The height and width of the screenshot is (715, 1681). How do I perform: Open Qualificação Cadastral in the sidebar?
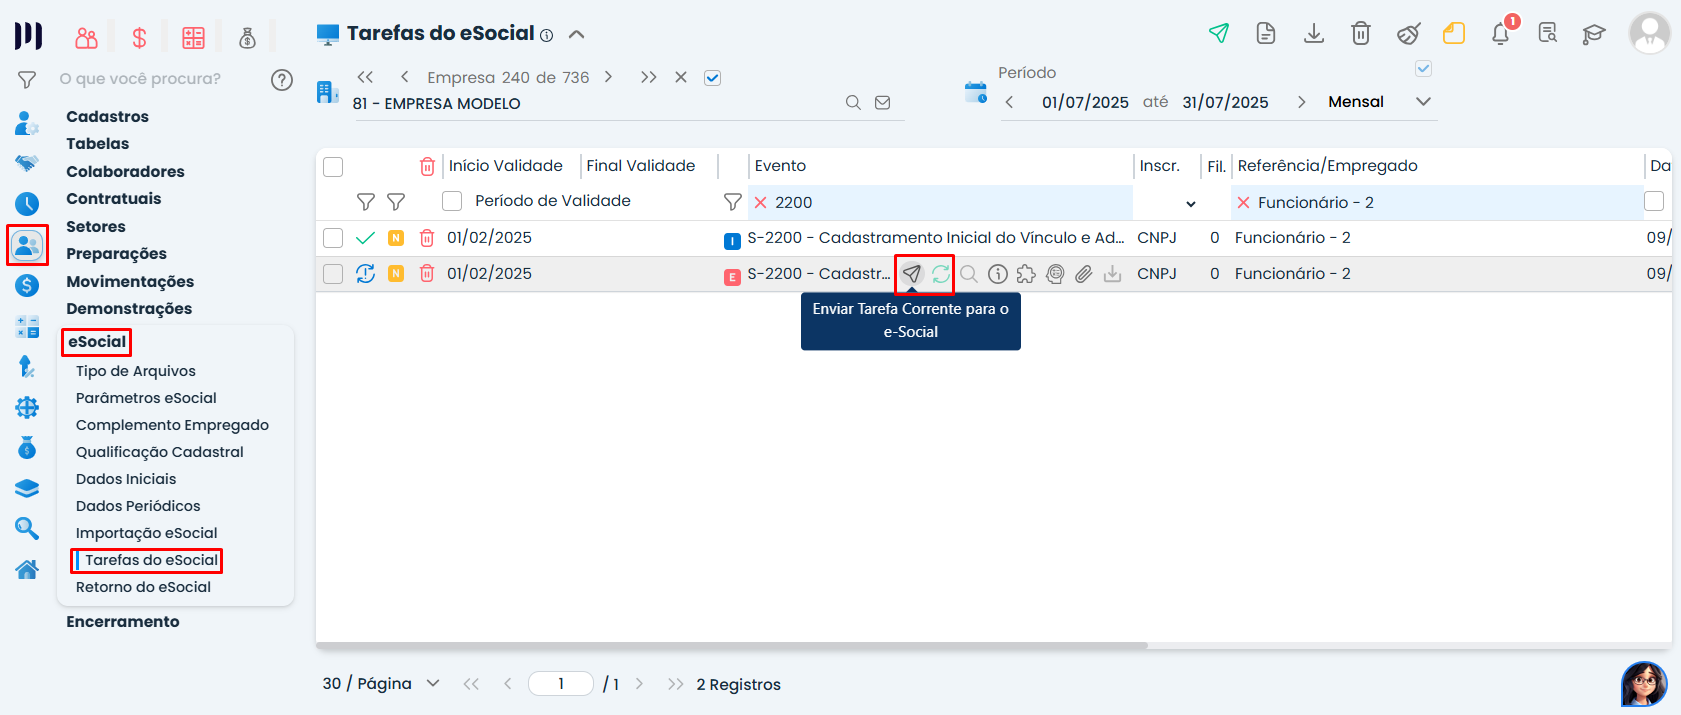click(x=160, y=452)
